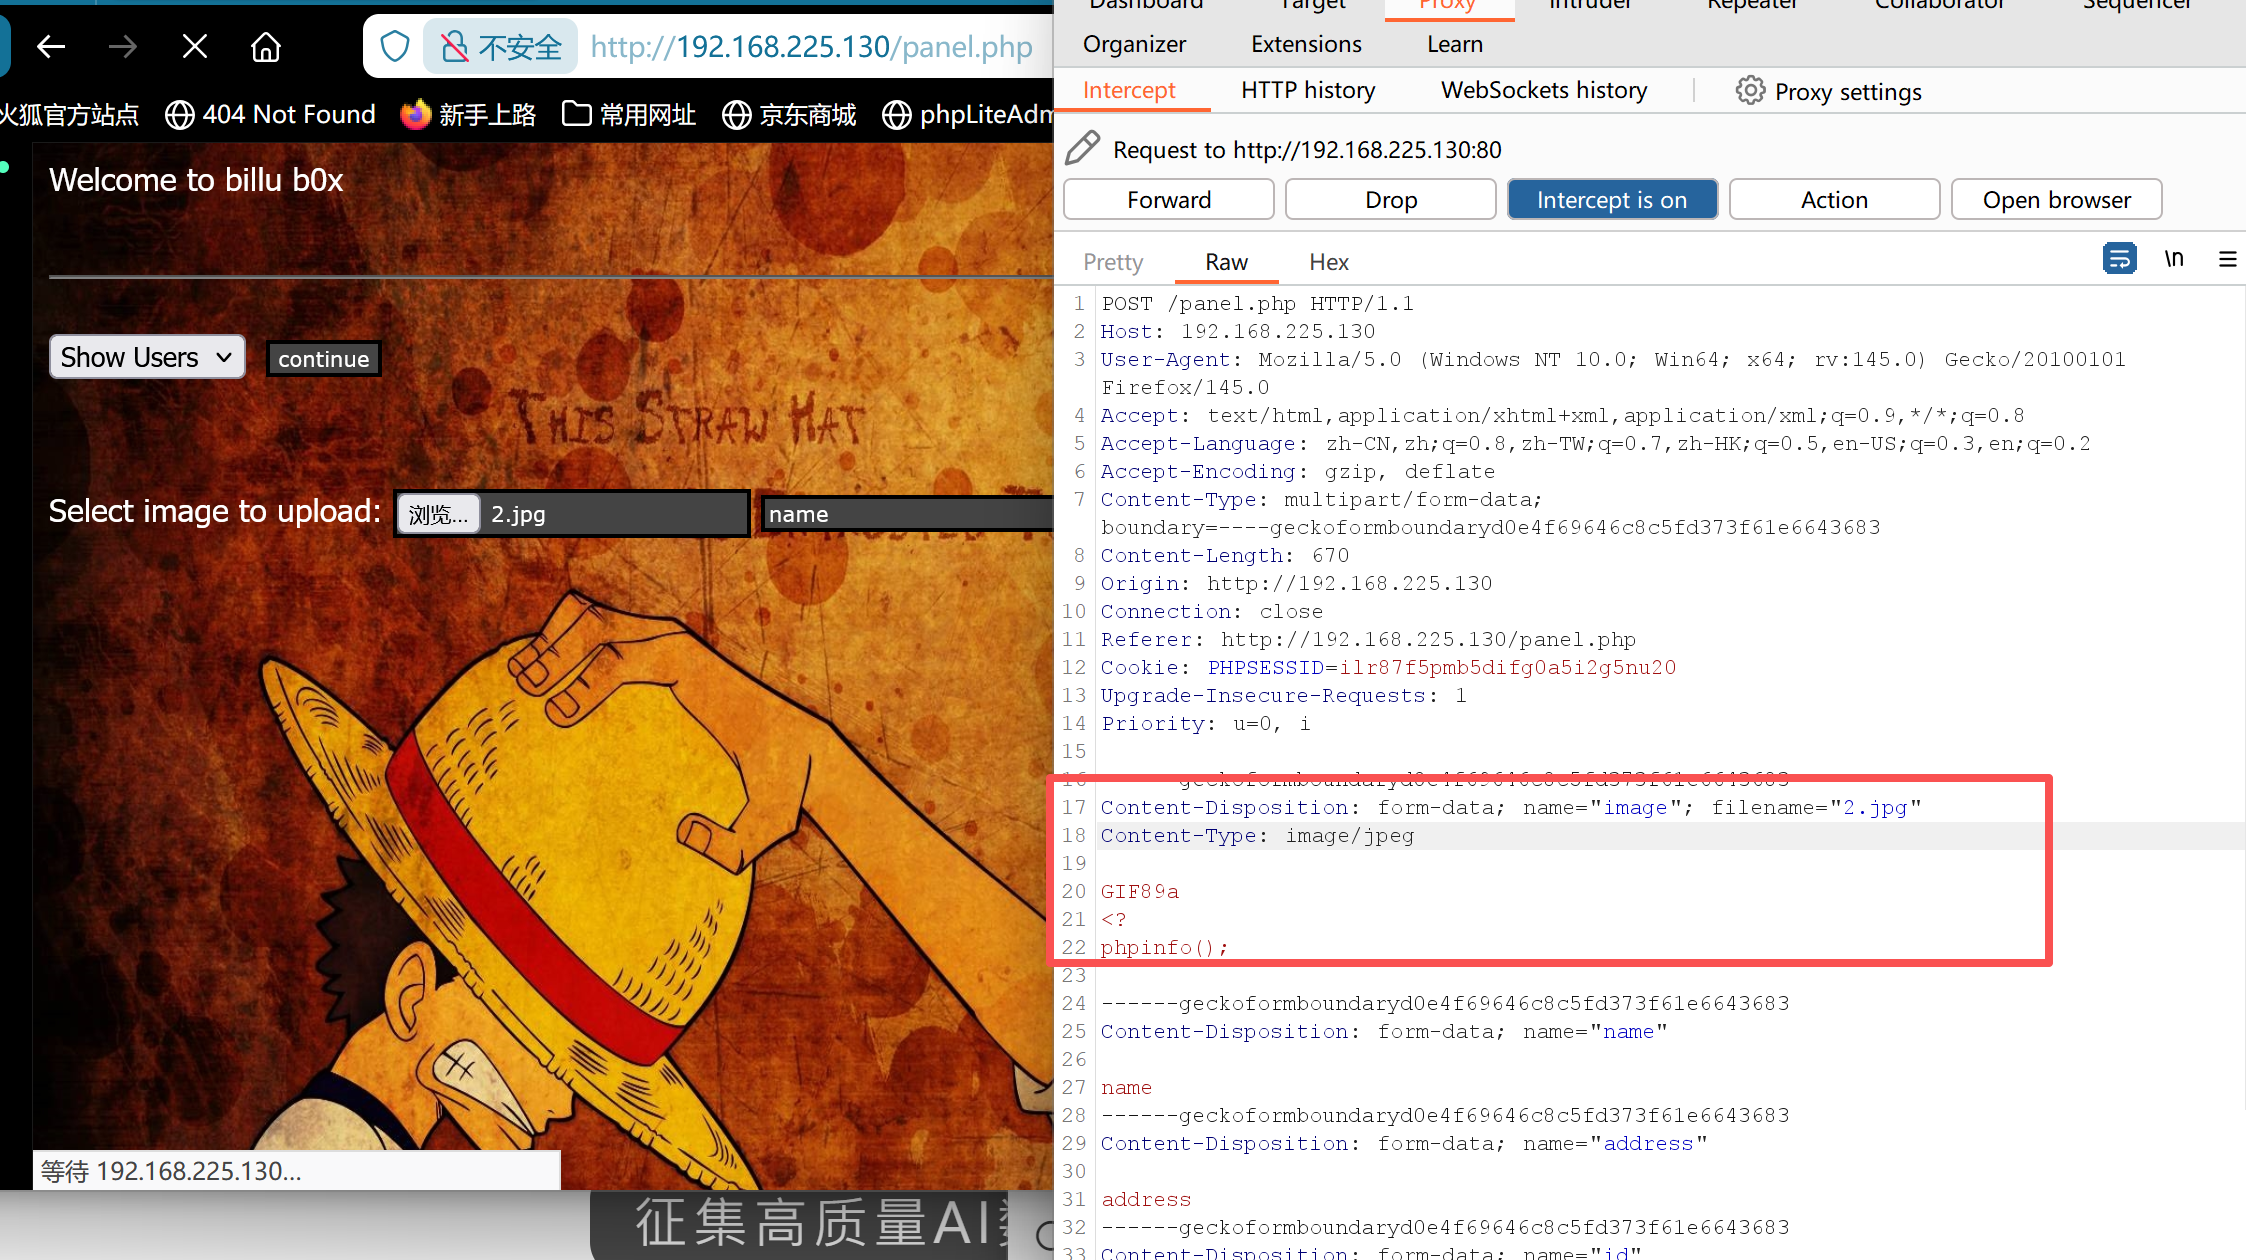The width and height of the screenshot is (2246, 1260).
Task: Click the pencil icon to edit request settings
Action: [x=1082, y=147]
